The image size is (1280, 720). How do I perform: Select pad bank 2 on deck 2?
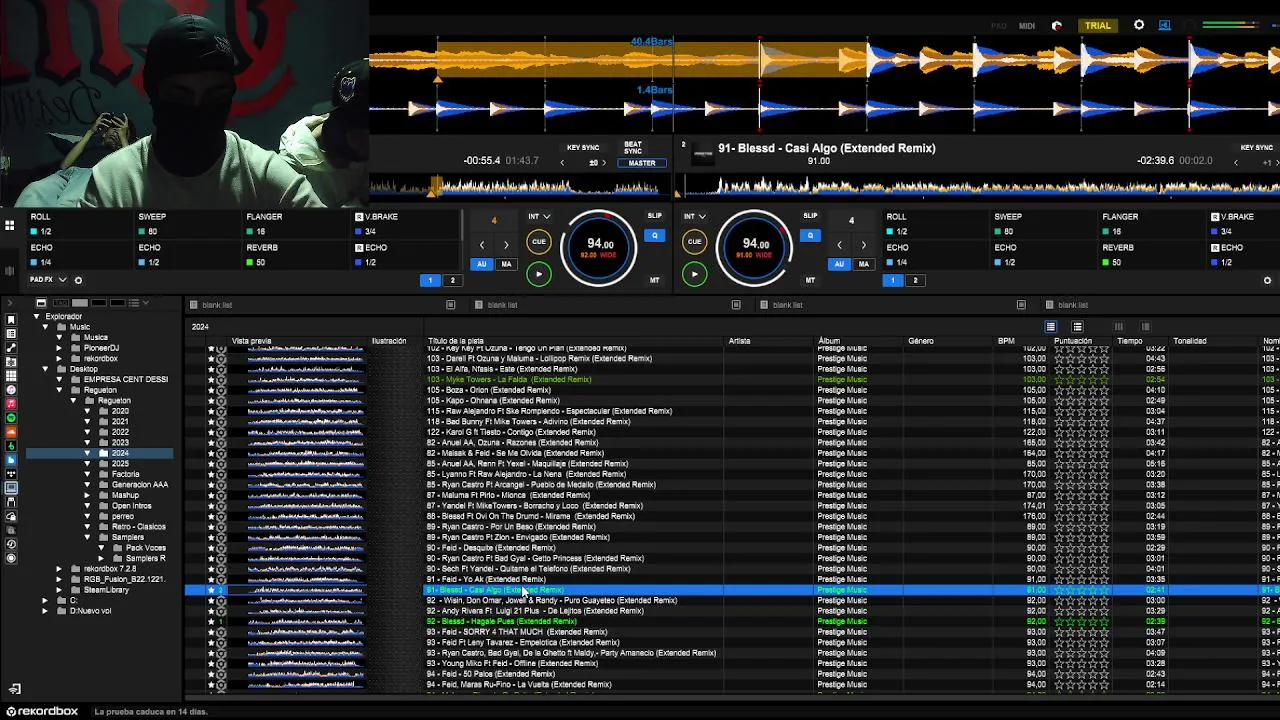coord(915,280)
